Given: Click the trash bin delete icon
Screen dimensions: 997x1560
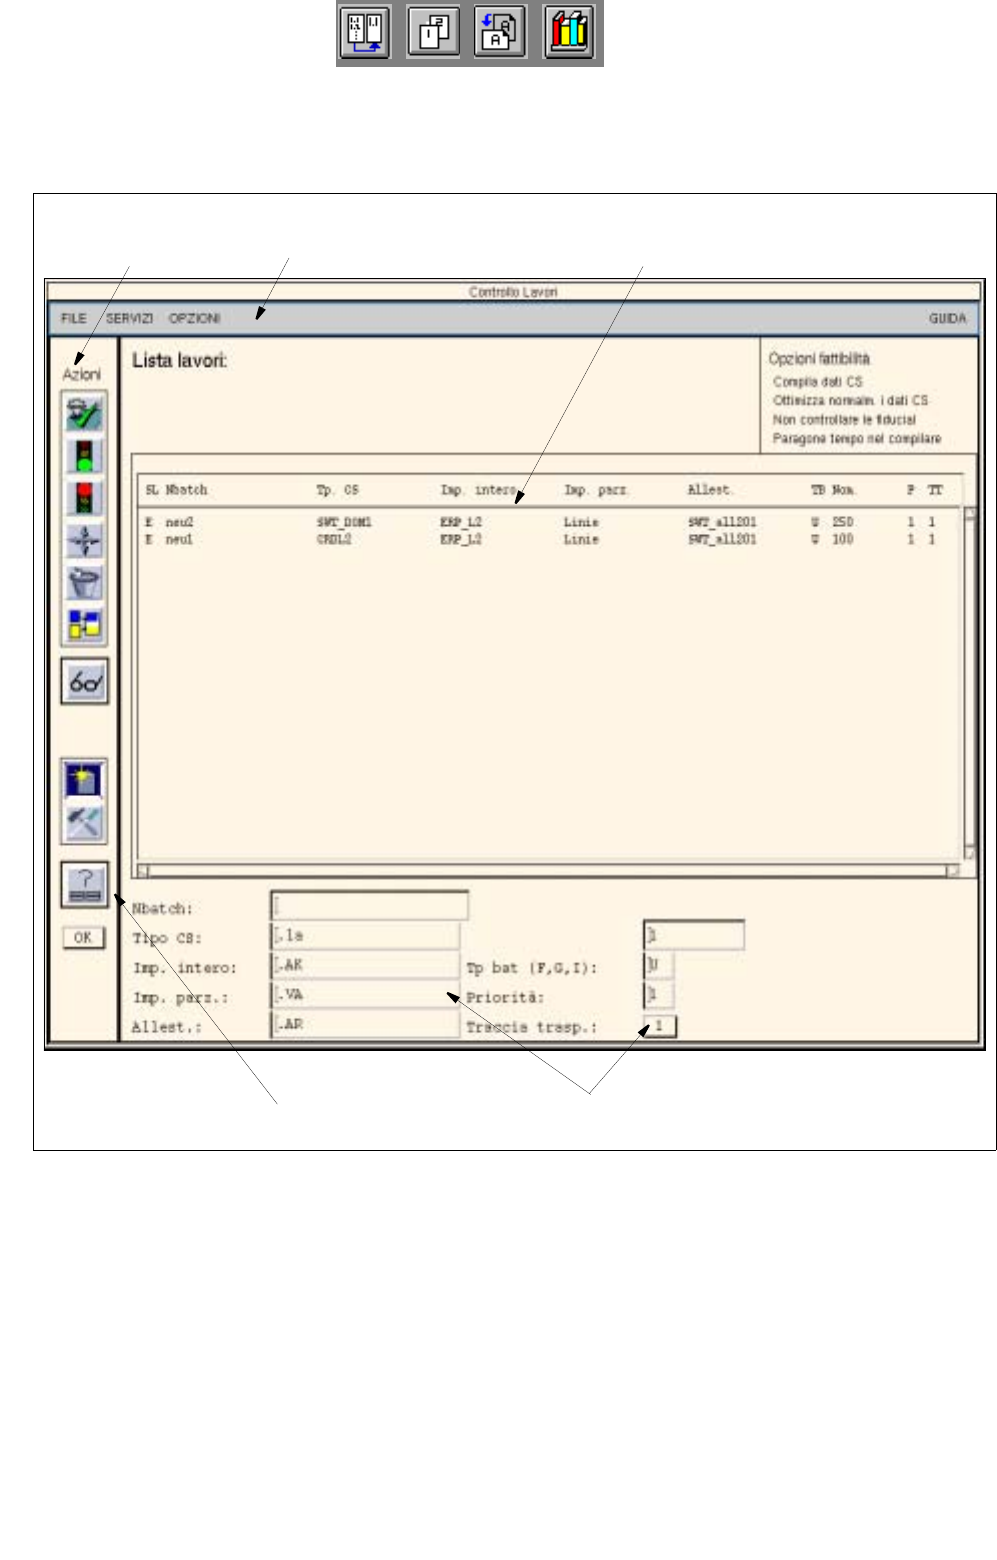Looking at the screenshot, I should (84, 582).
